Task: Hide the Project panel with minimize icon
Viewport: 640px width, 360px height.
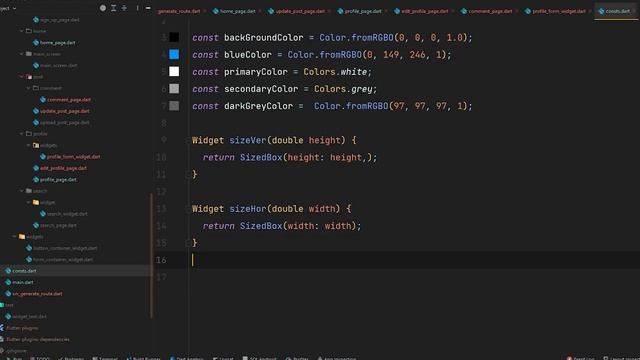Action: tap(148, 8)
